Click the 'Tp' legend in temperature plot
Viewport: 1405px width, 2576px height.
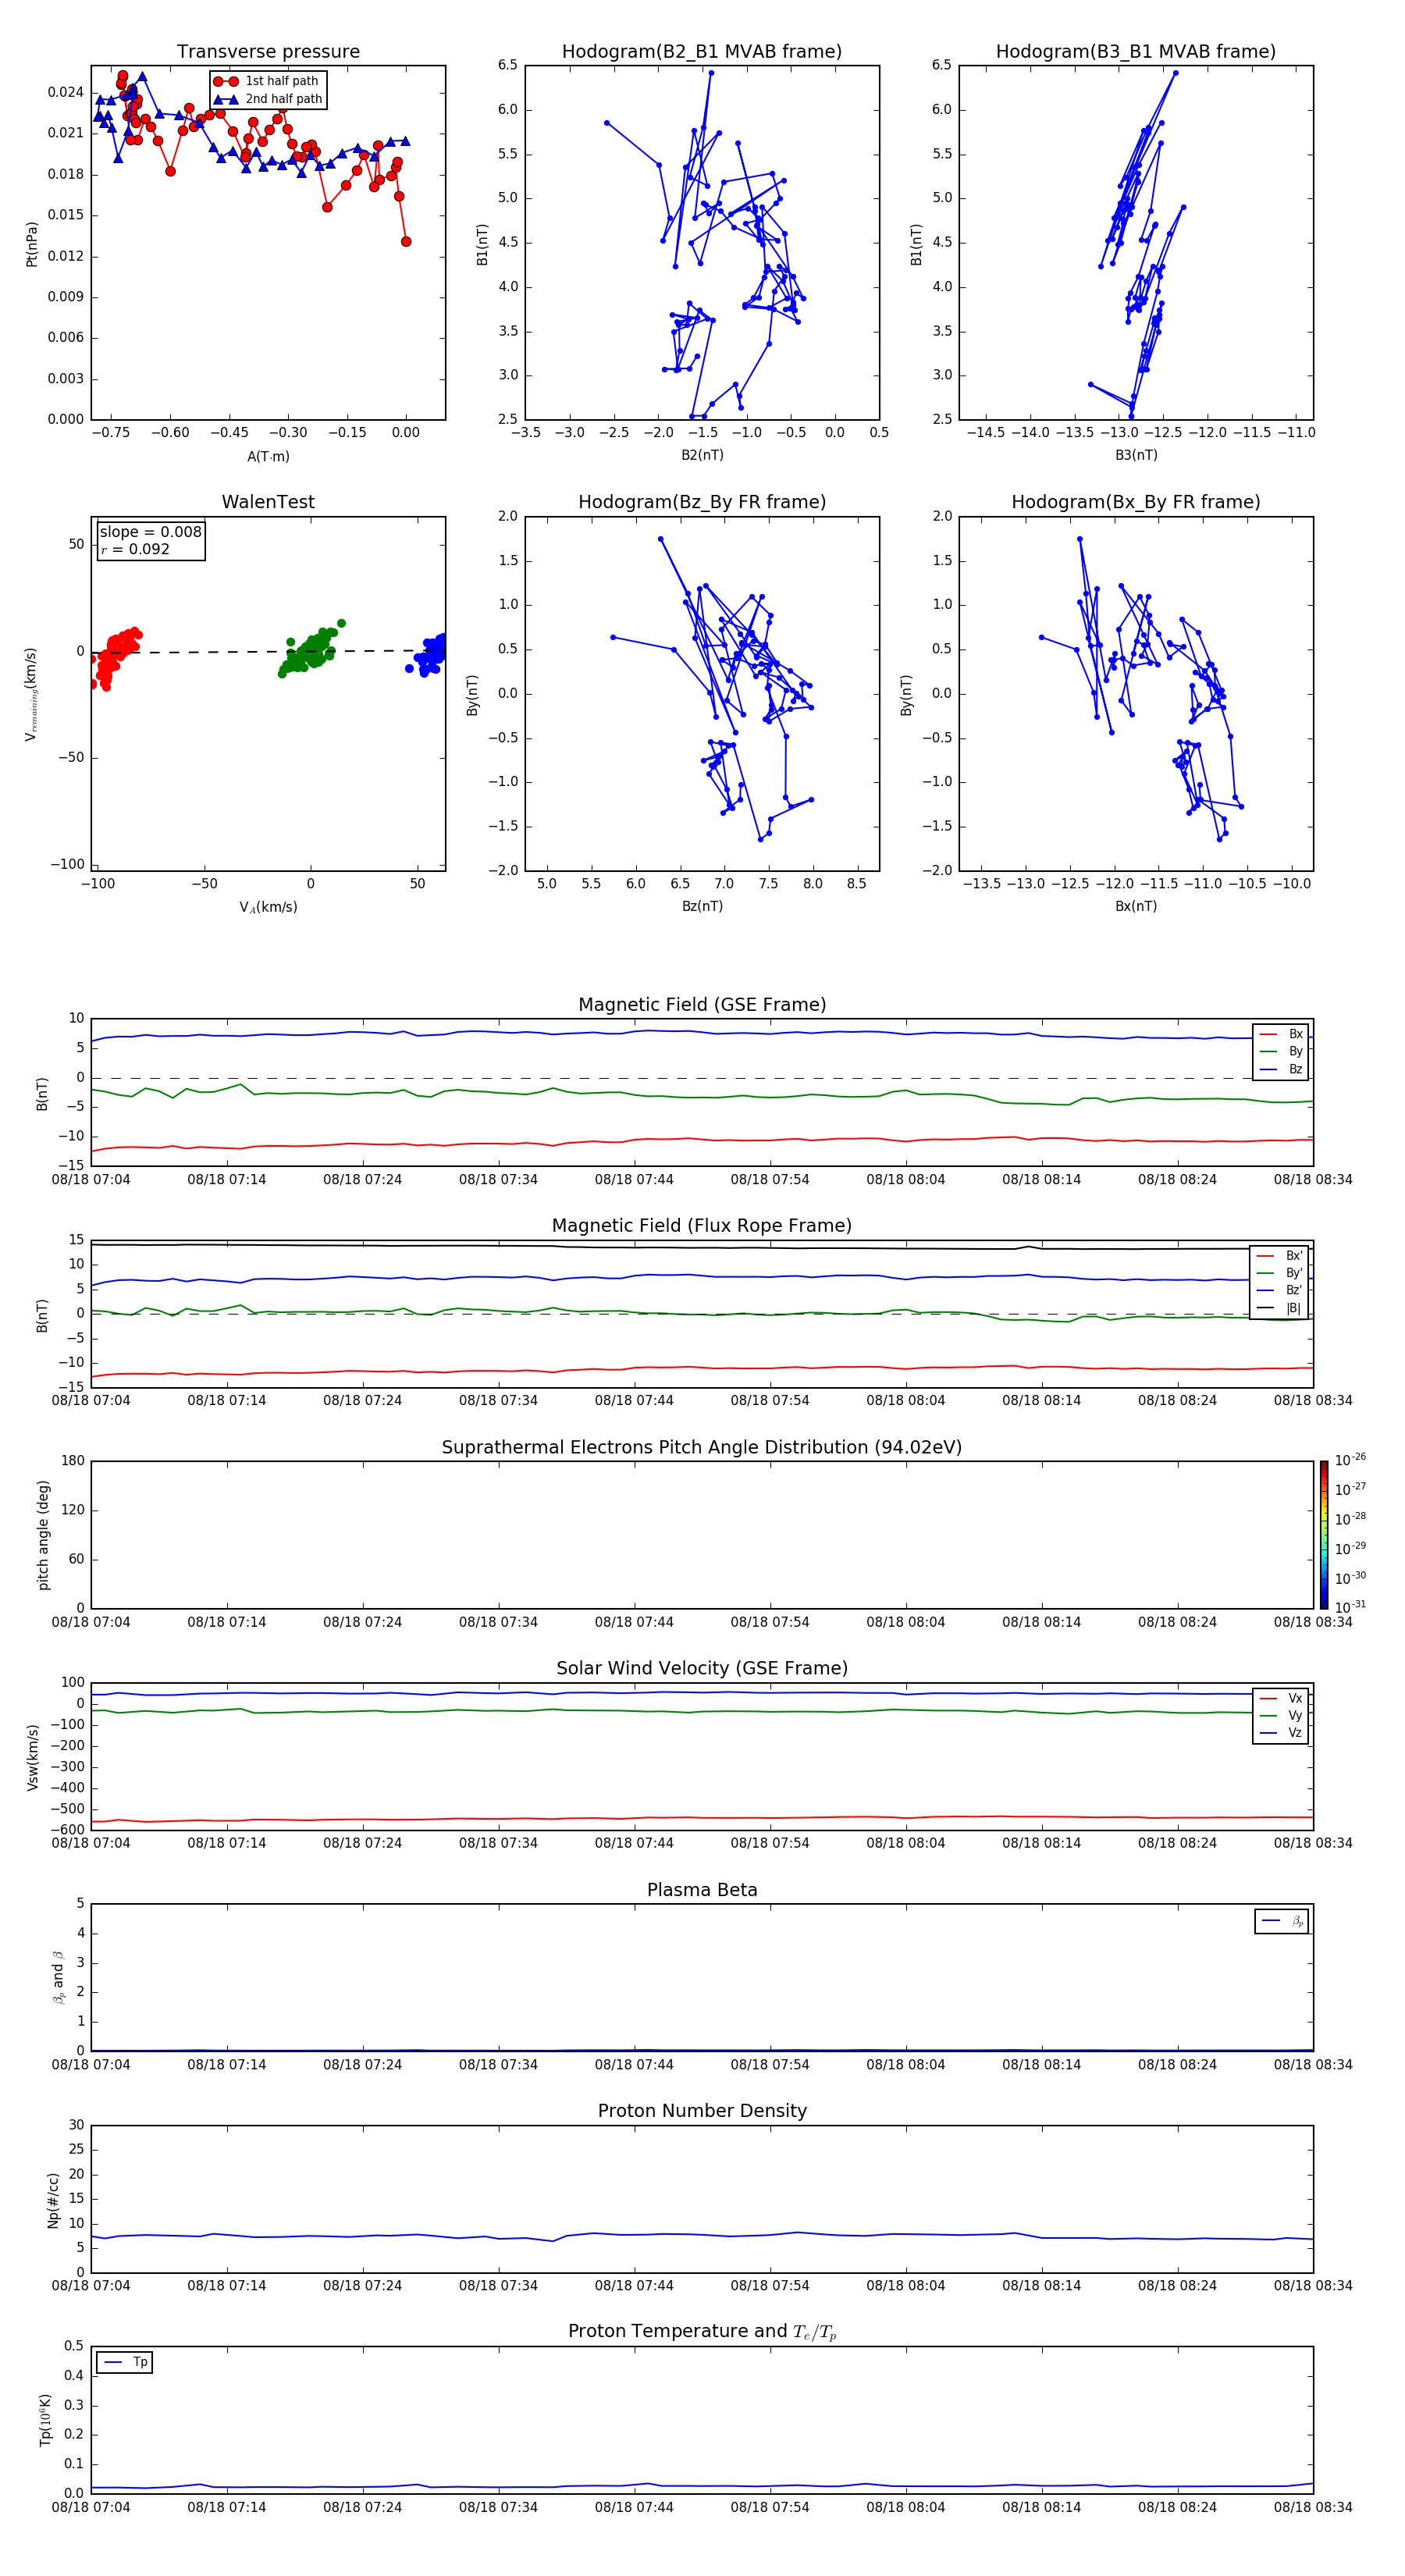pos(125,2363)
